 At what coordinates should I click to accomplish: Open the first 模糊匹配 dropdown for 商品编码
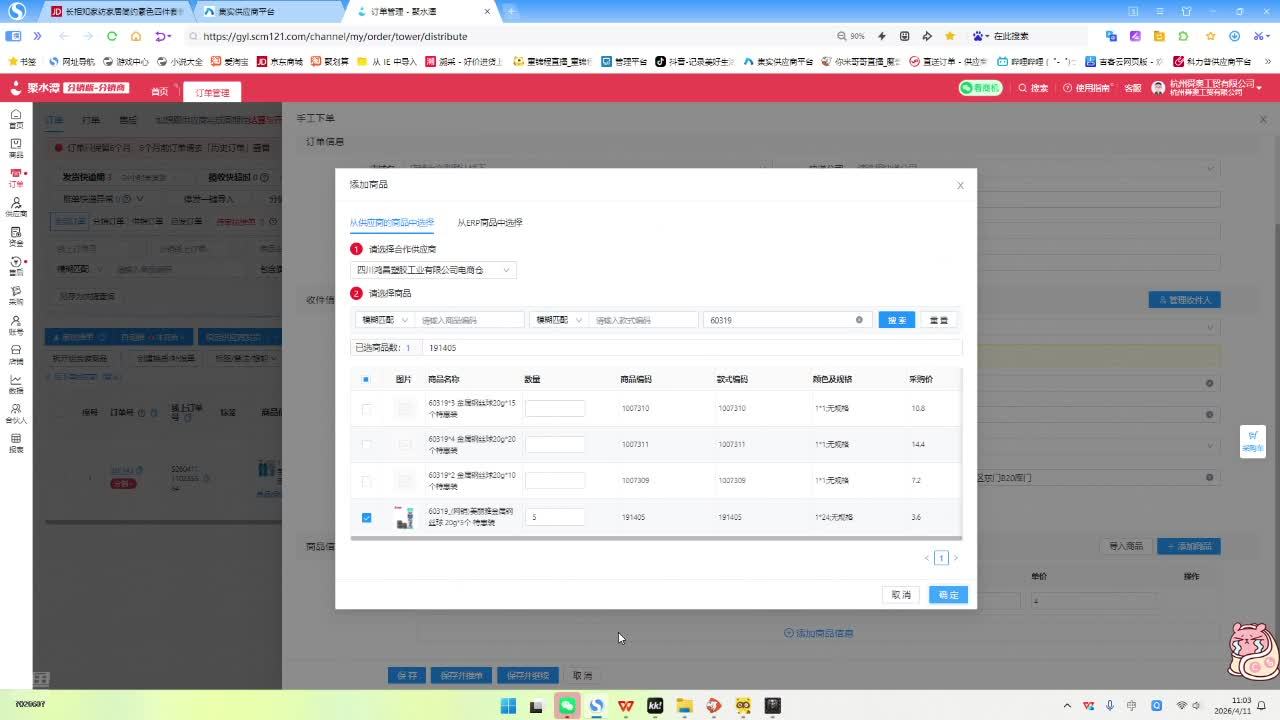pos(385,320)
